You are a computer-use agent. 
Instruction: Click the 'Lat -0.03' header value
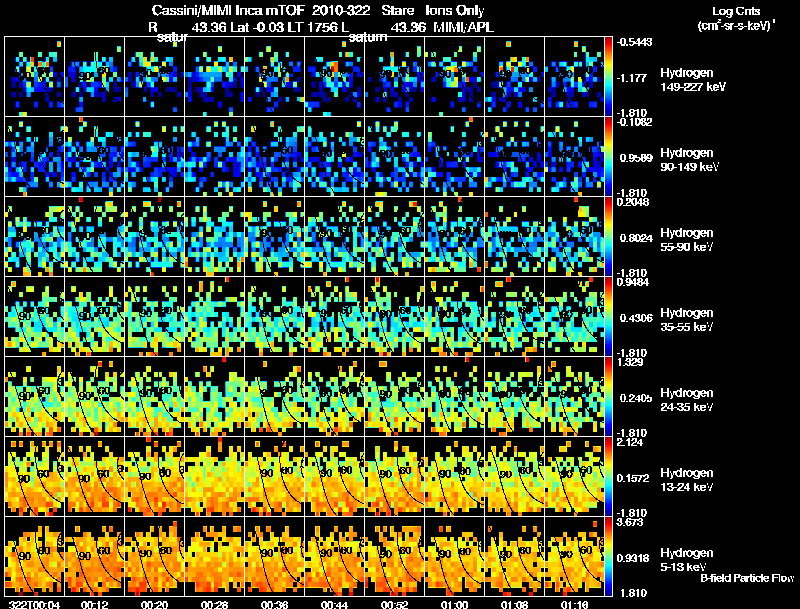click(x=257, y=27)
